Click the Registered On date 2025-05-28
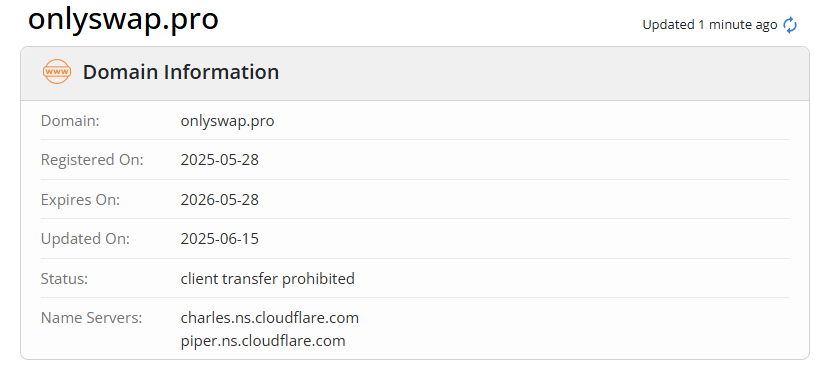Viewport: 816px width, 373px height. click(x=220, y=160)
